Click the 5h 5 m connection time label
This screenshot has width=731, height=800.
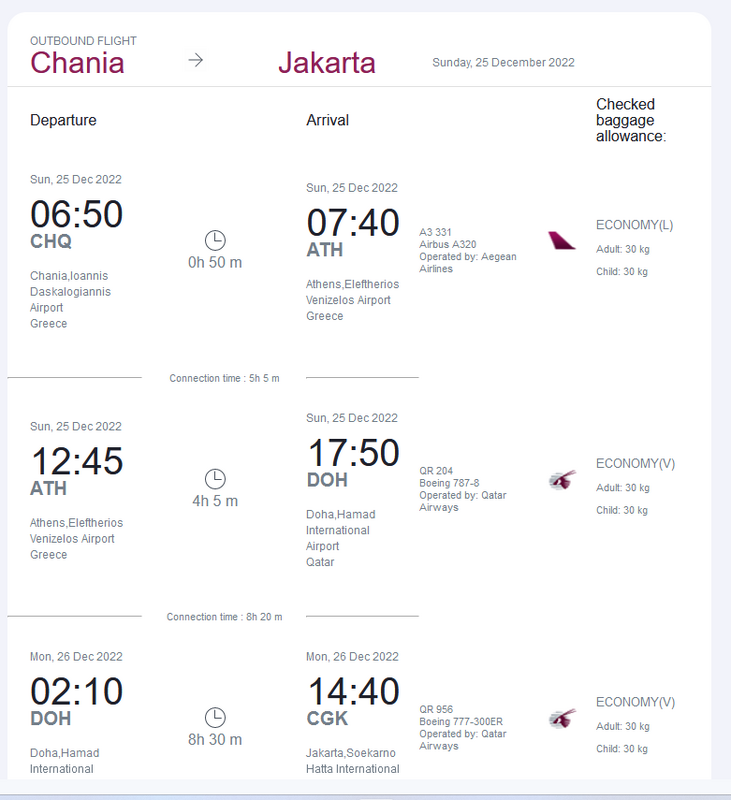point(224,378)
